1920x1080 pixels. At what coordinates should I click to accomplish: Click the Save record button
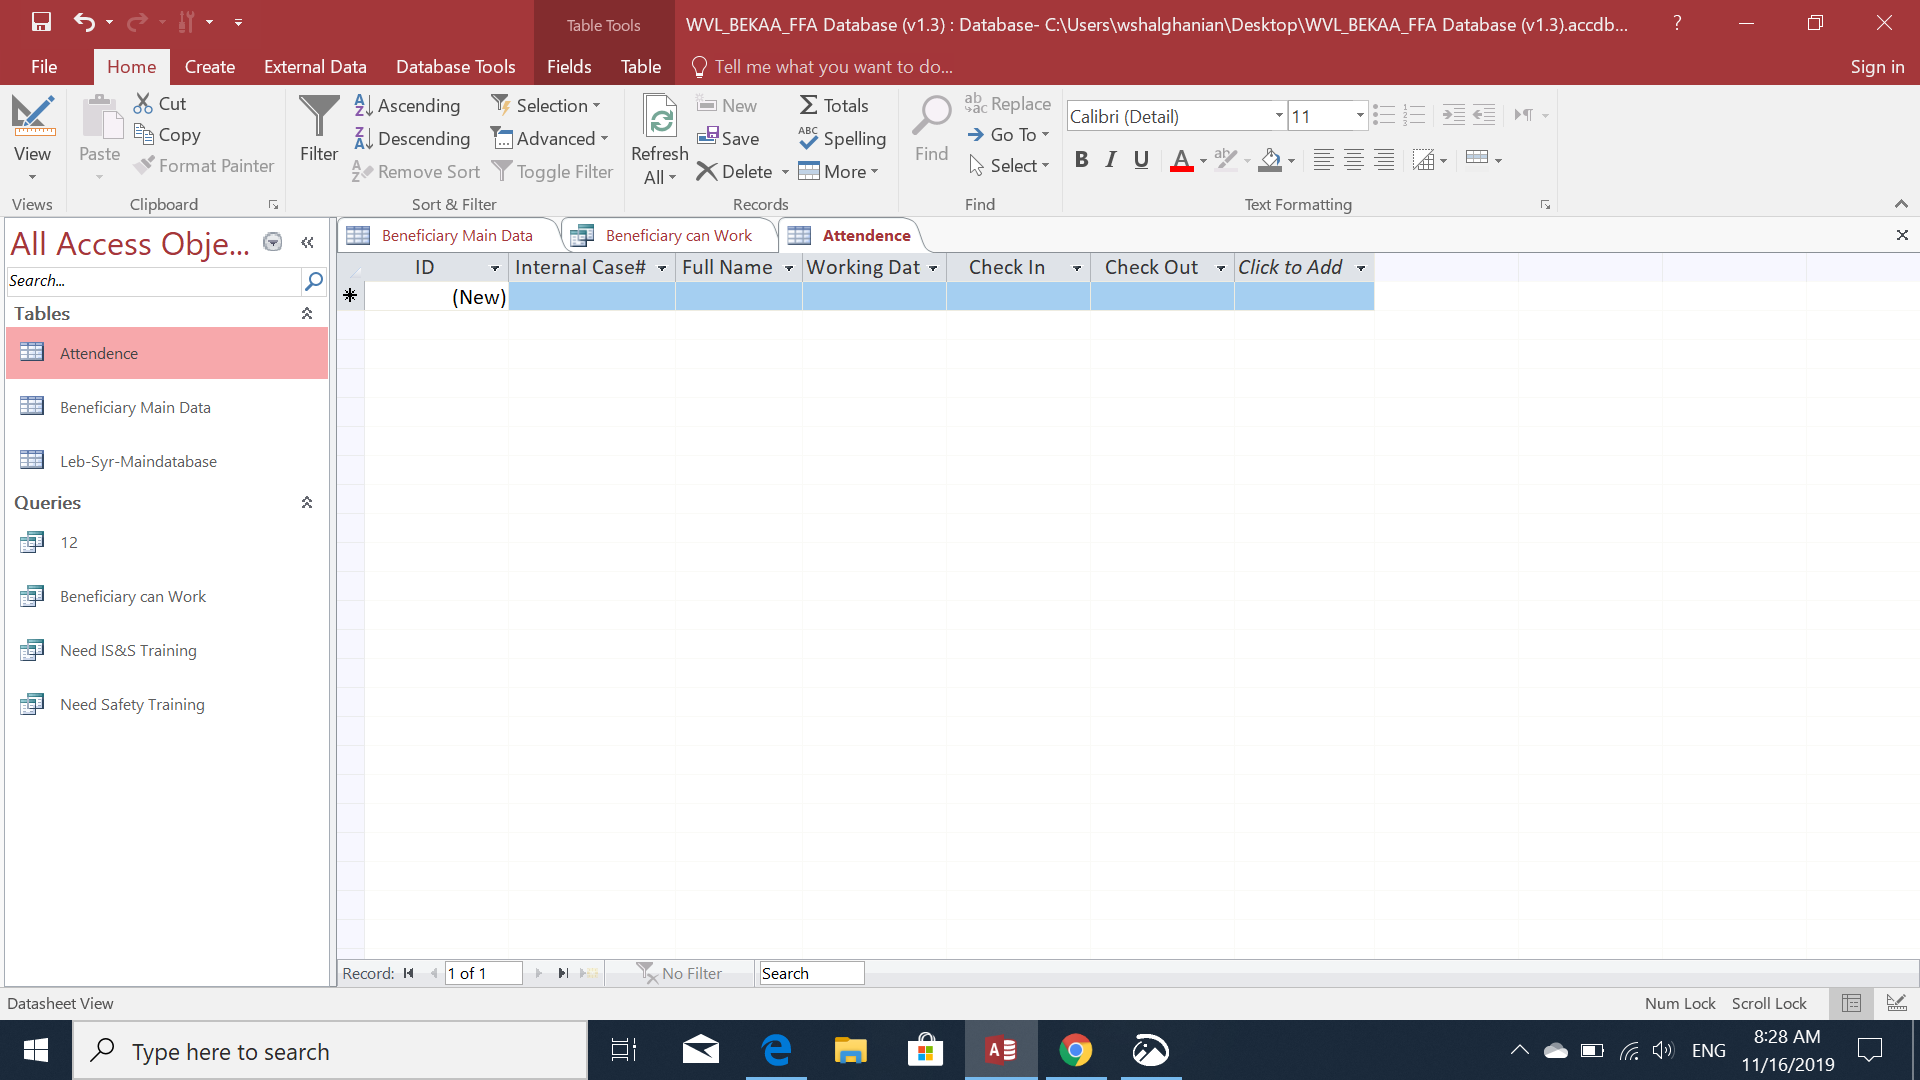coord(728,138)
